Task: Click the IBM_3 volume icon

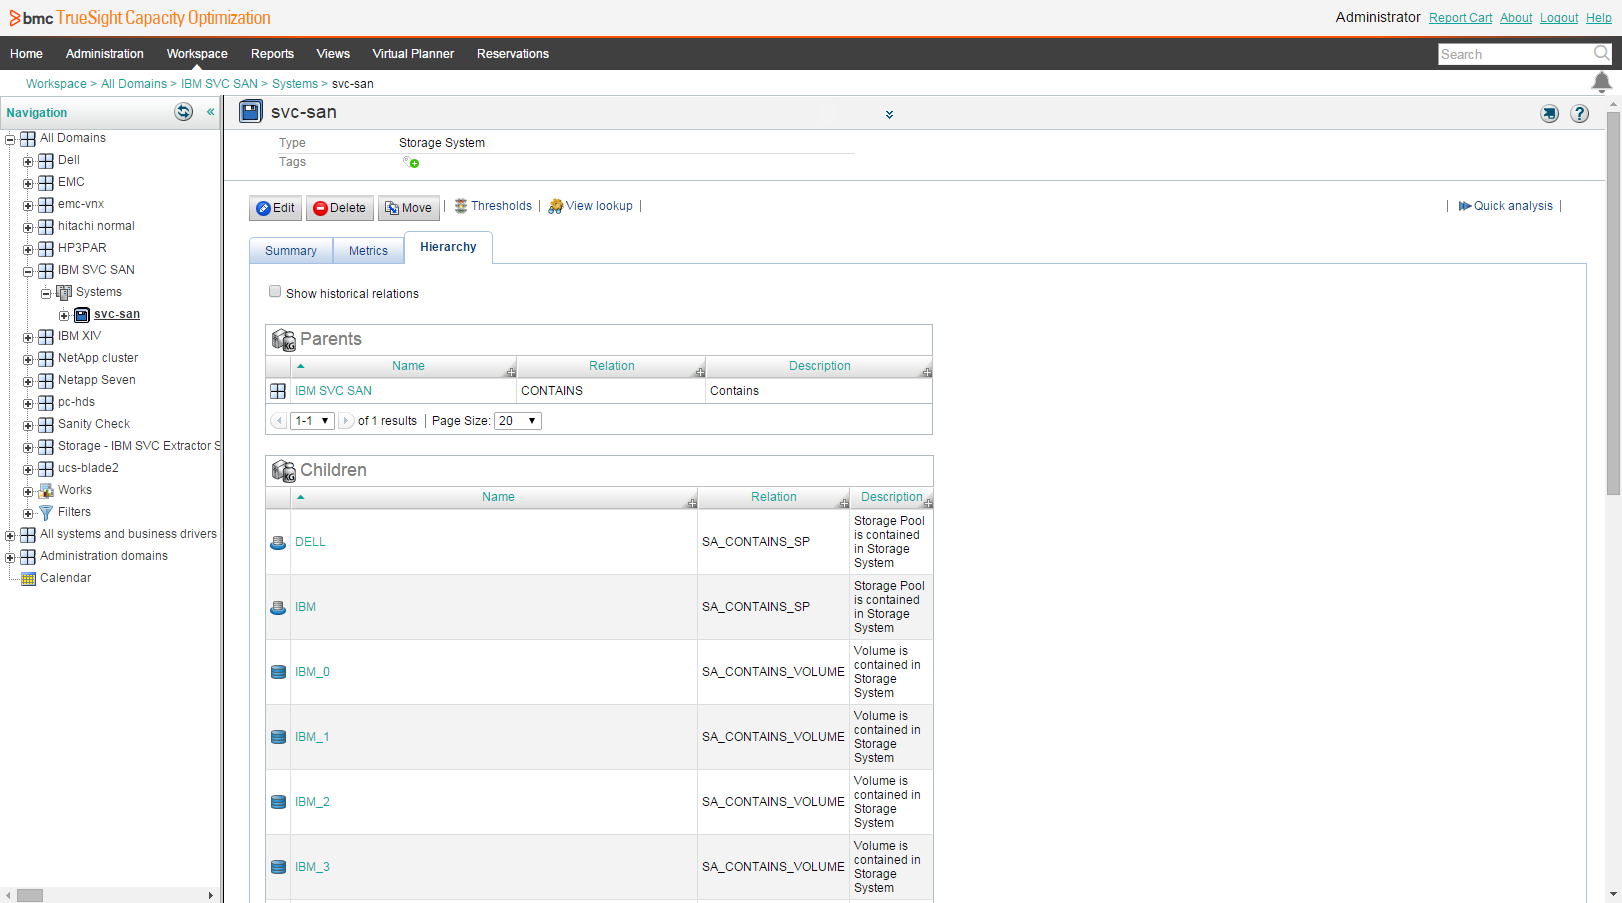Action: (278, 867)
